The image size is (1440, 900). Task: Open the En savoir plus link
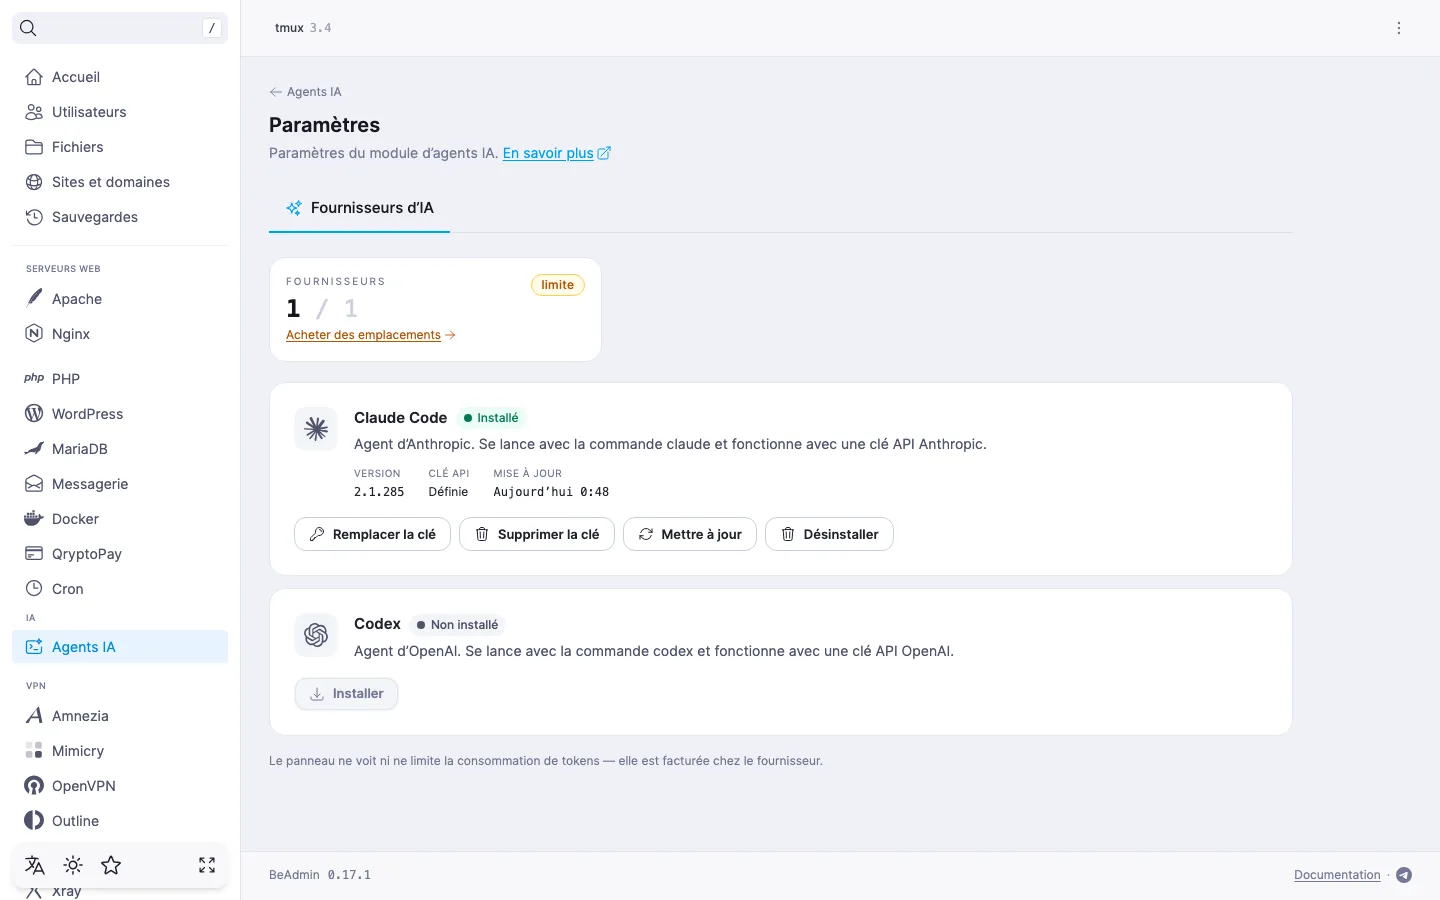[x=556, y=153]
